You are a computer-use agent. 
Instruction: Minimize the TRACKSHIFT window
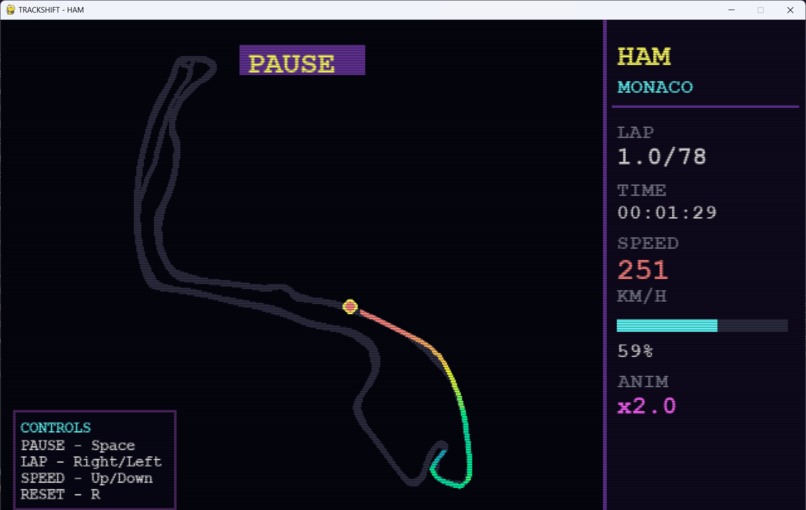point(731,10)
